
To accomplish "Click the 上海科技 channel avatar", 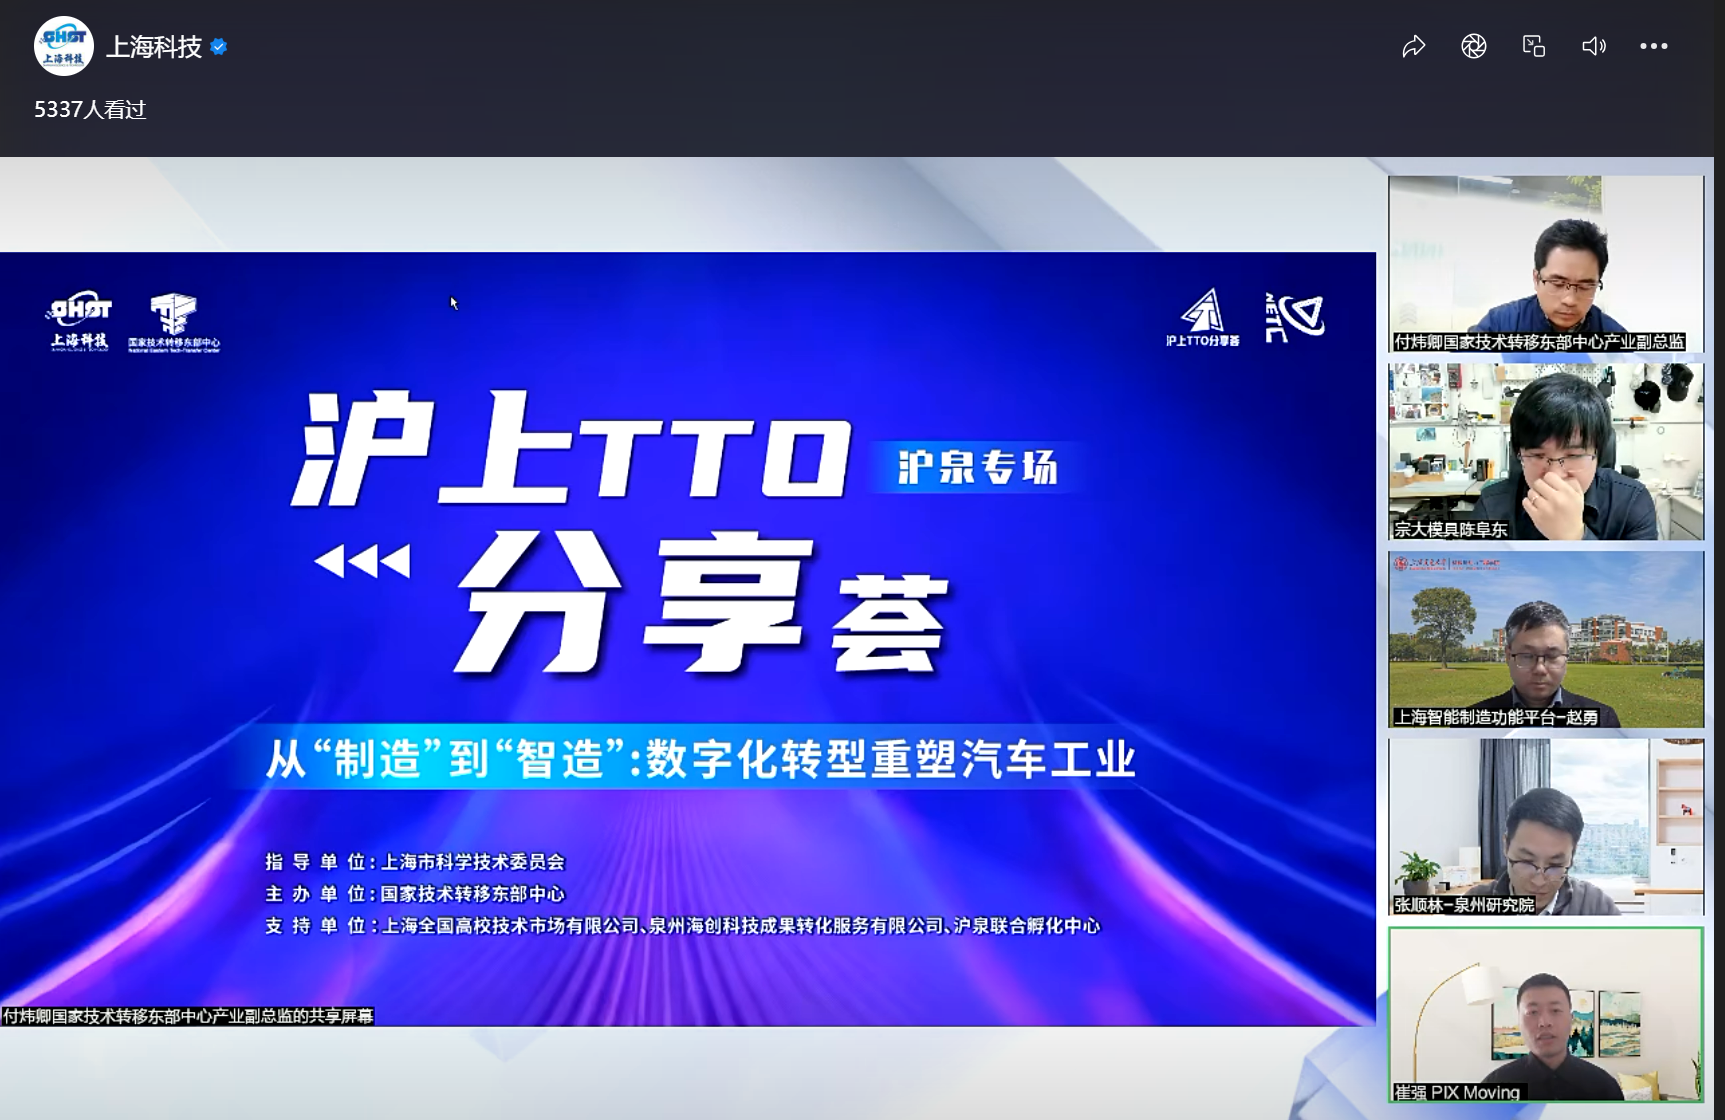I will (x=63, y=46).
